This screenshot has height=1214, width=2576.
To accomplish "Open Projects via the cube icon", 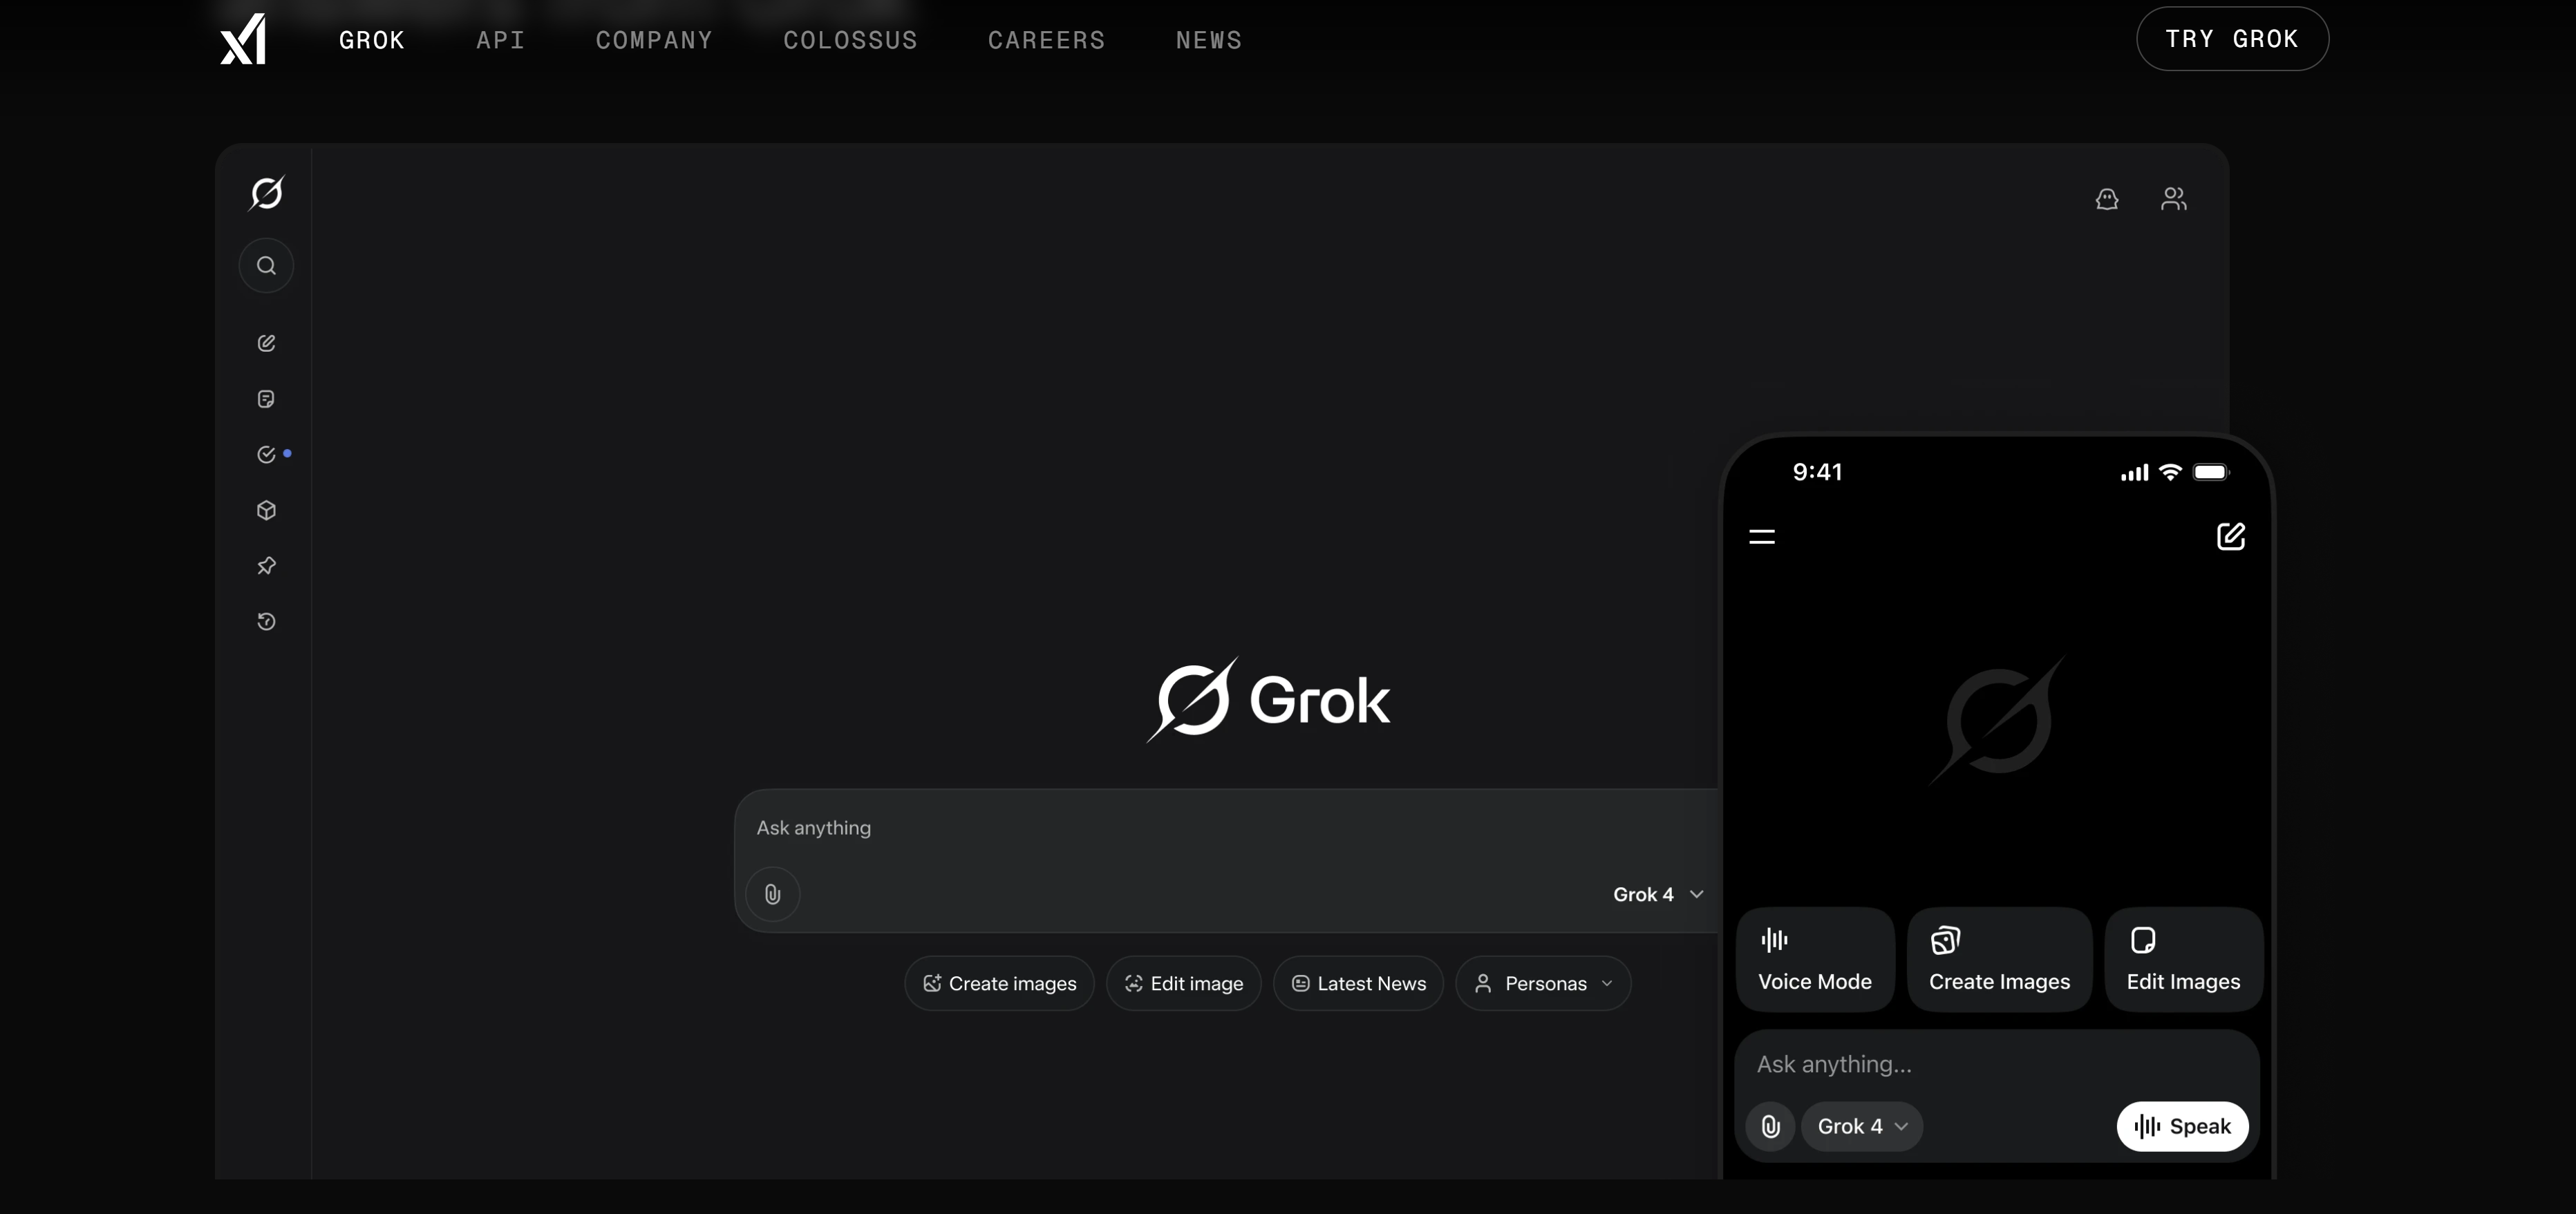I will pyautogui.click(x=266, y=510).
